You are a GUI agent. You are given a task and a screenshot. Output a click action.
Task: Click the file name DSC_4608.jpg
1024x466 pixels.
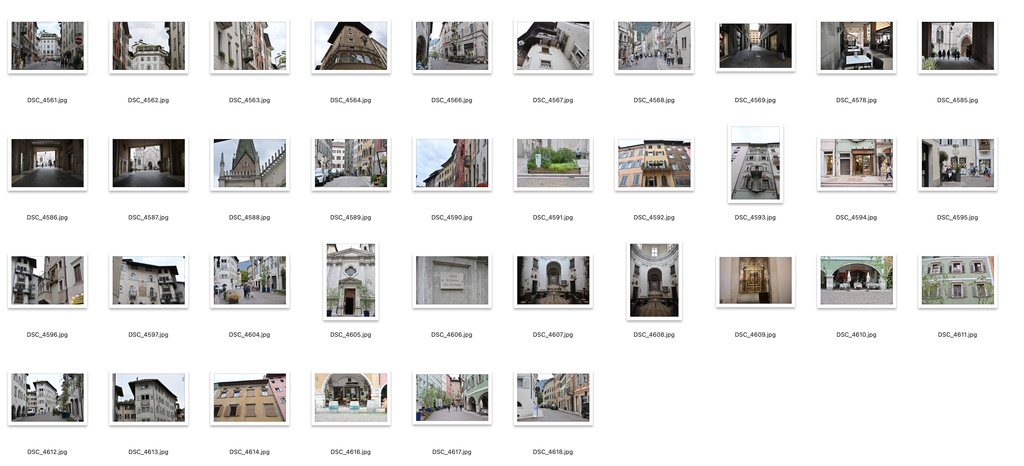tap(654, 335)
